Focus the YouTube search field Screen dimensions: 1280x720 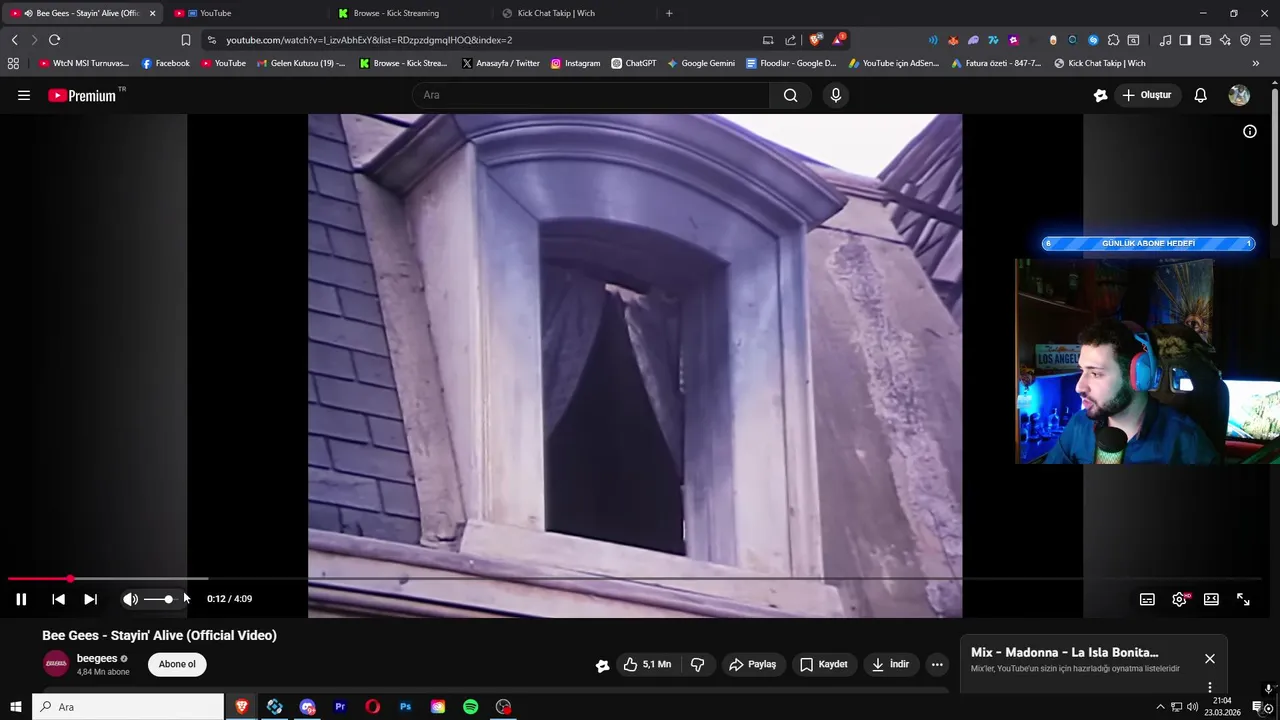[591, 95]
